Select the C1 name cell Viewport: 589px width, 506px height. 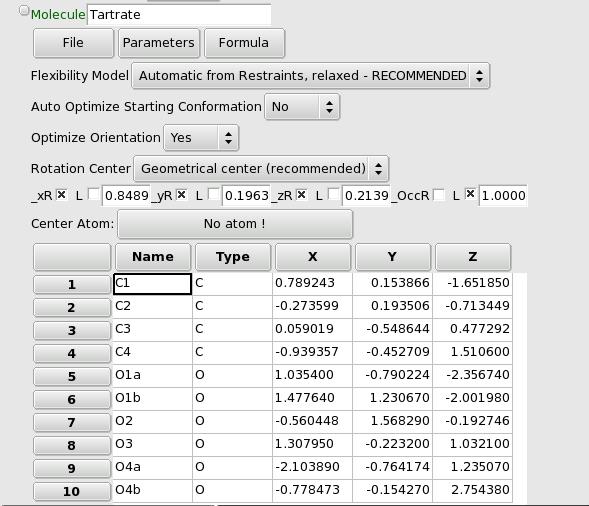pyautogui.click(x=152, y=284)
